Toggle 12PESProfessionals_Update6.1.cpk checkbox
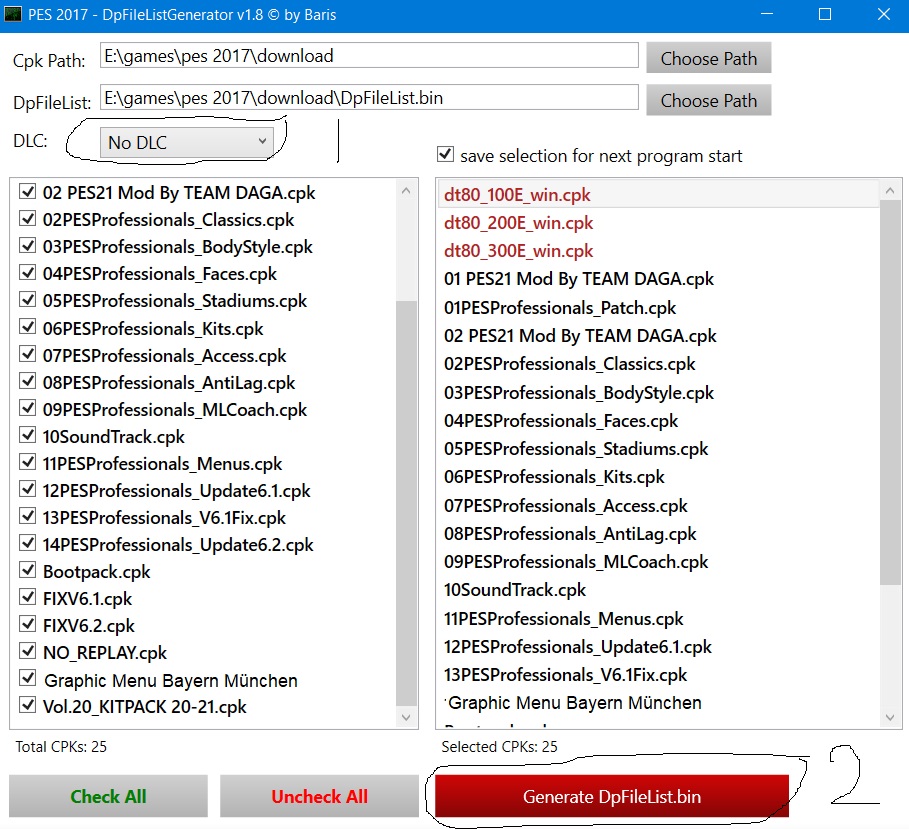 click(27, 489)
